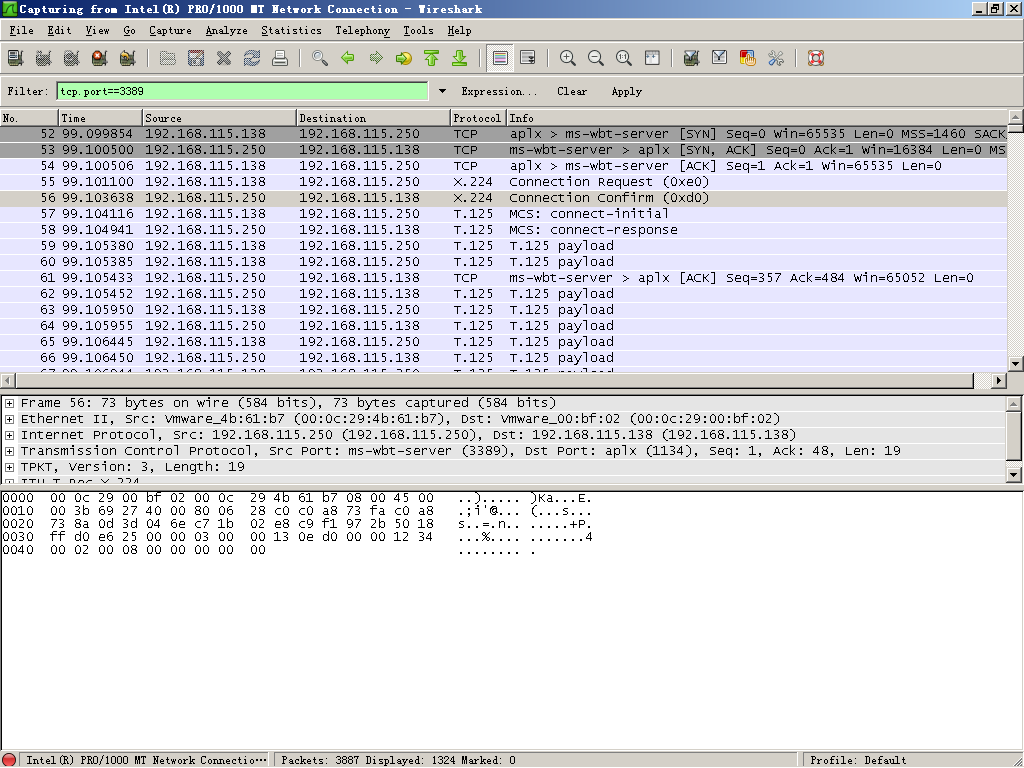Screen dimensions: 1024x768
Task: Find a packet with the magnifier icon
Action: pyautogui.click(x=320, y=58)
